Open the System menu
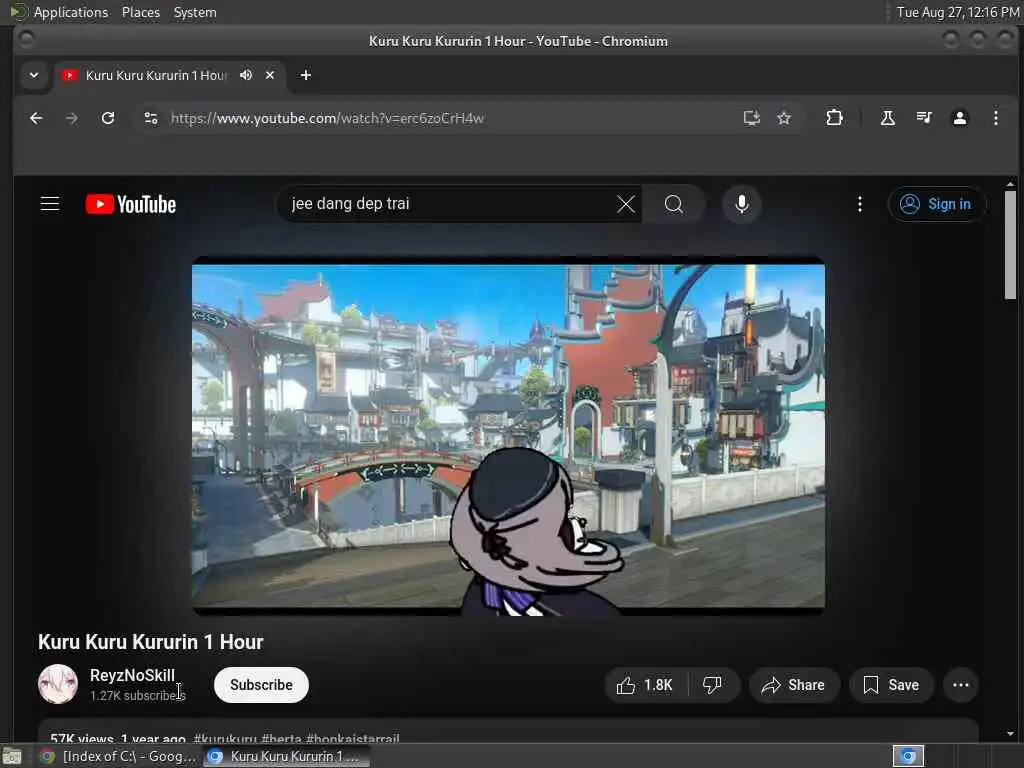The width and height of the screenshot is (1024, 768). 195,12
